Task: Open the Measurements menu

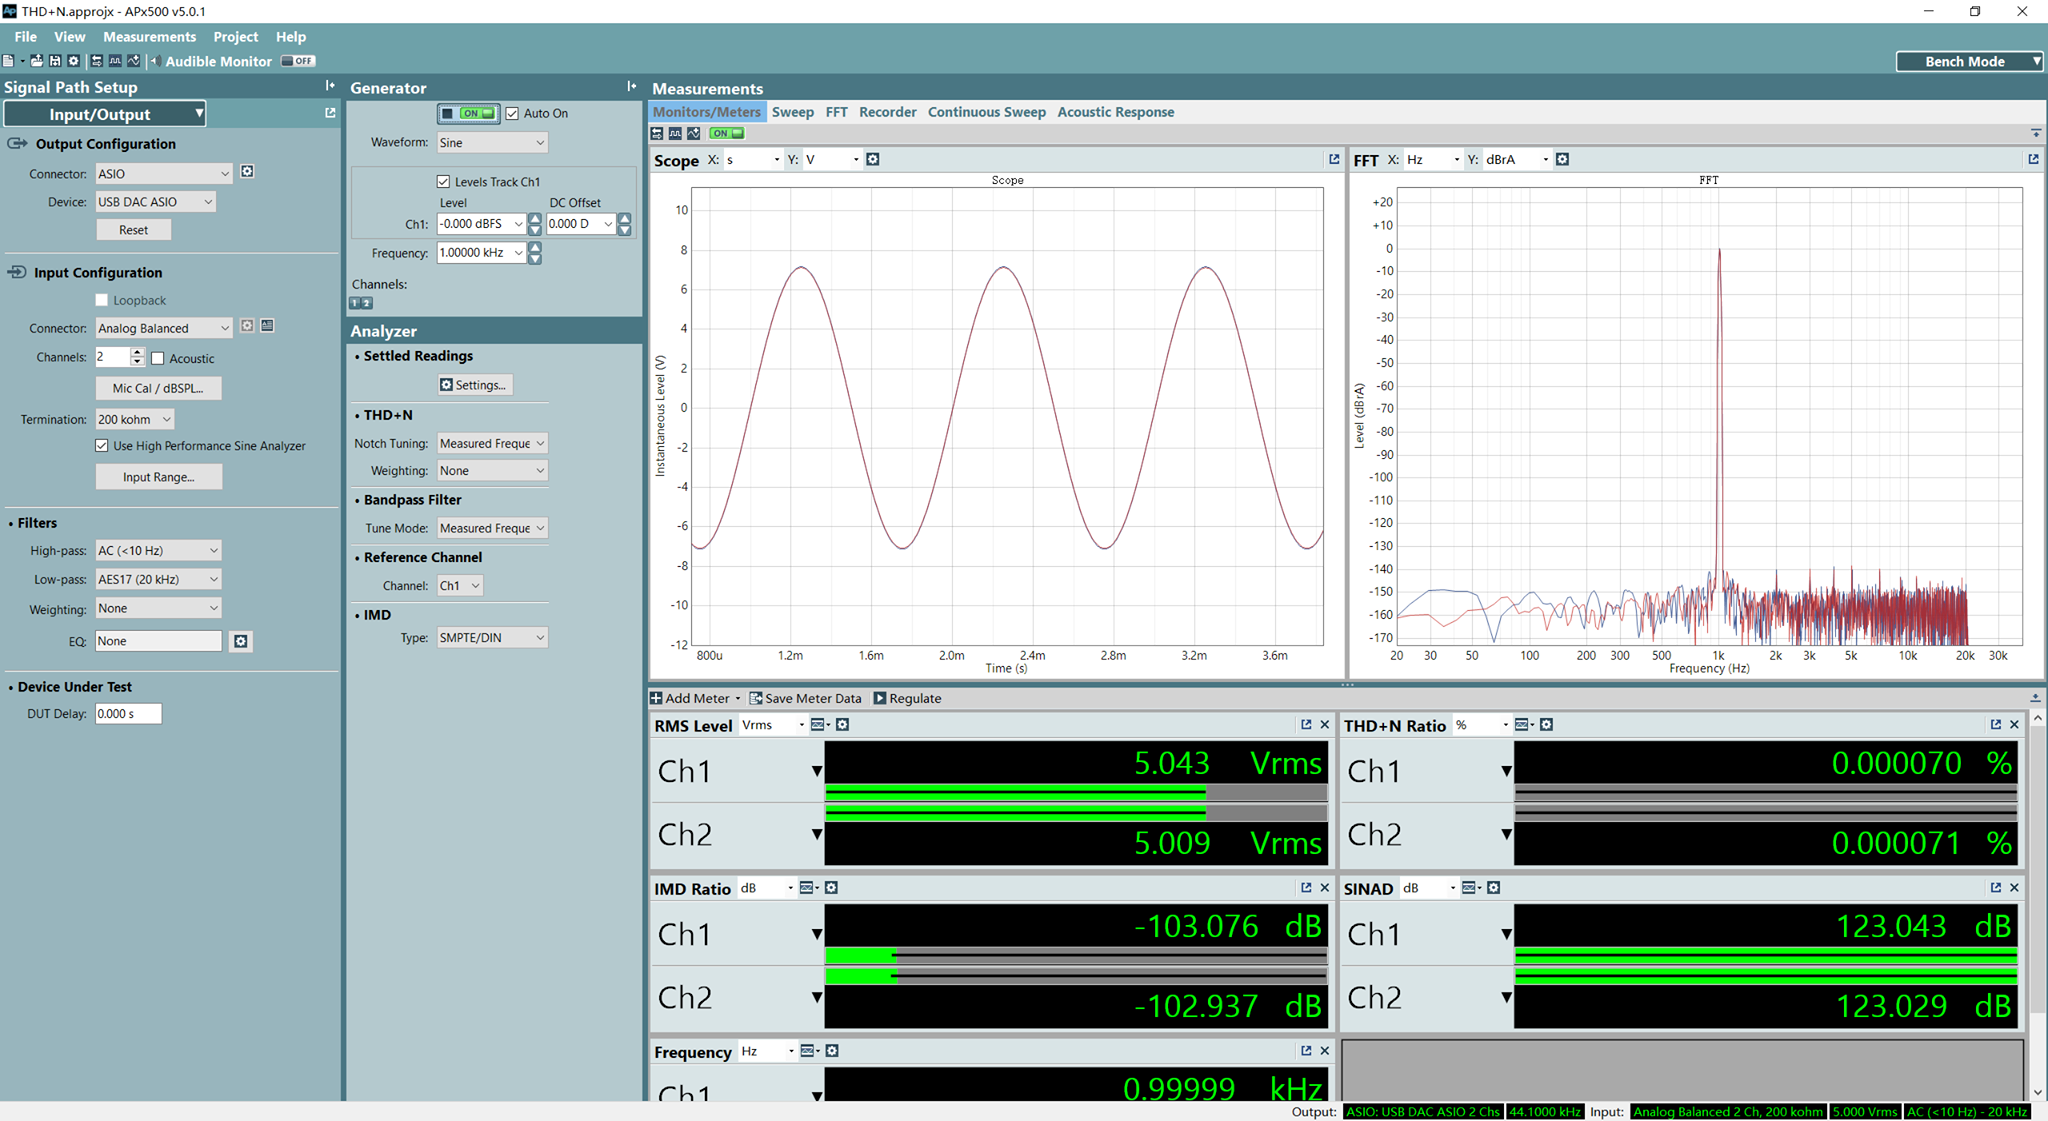Action: 150,36
